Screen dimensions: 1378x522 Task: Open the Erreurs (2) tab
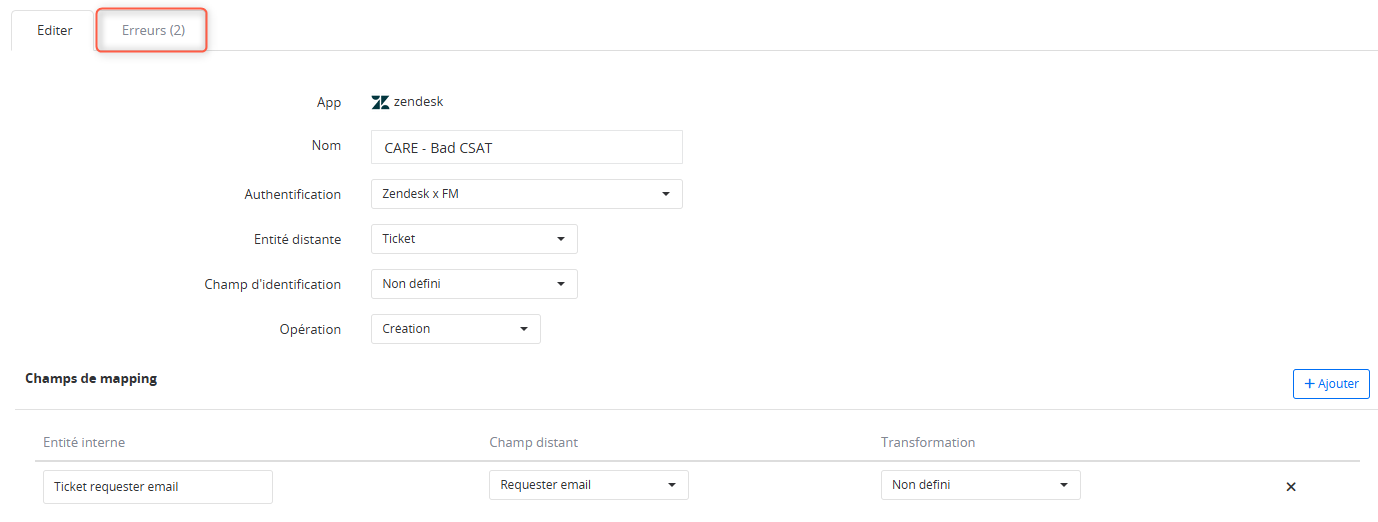tap(153, 31)
